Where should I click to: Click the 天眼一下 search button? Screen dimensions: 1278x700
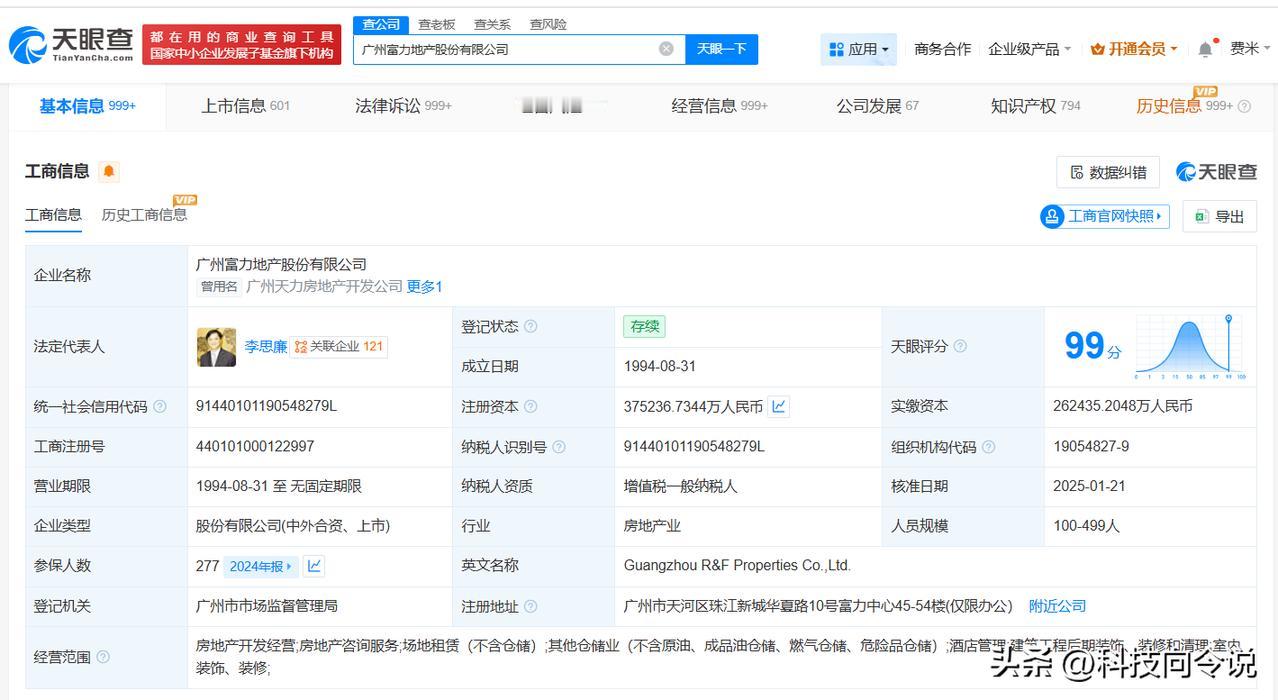point(721,49)
